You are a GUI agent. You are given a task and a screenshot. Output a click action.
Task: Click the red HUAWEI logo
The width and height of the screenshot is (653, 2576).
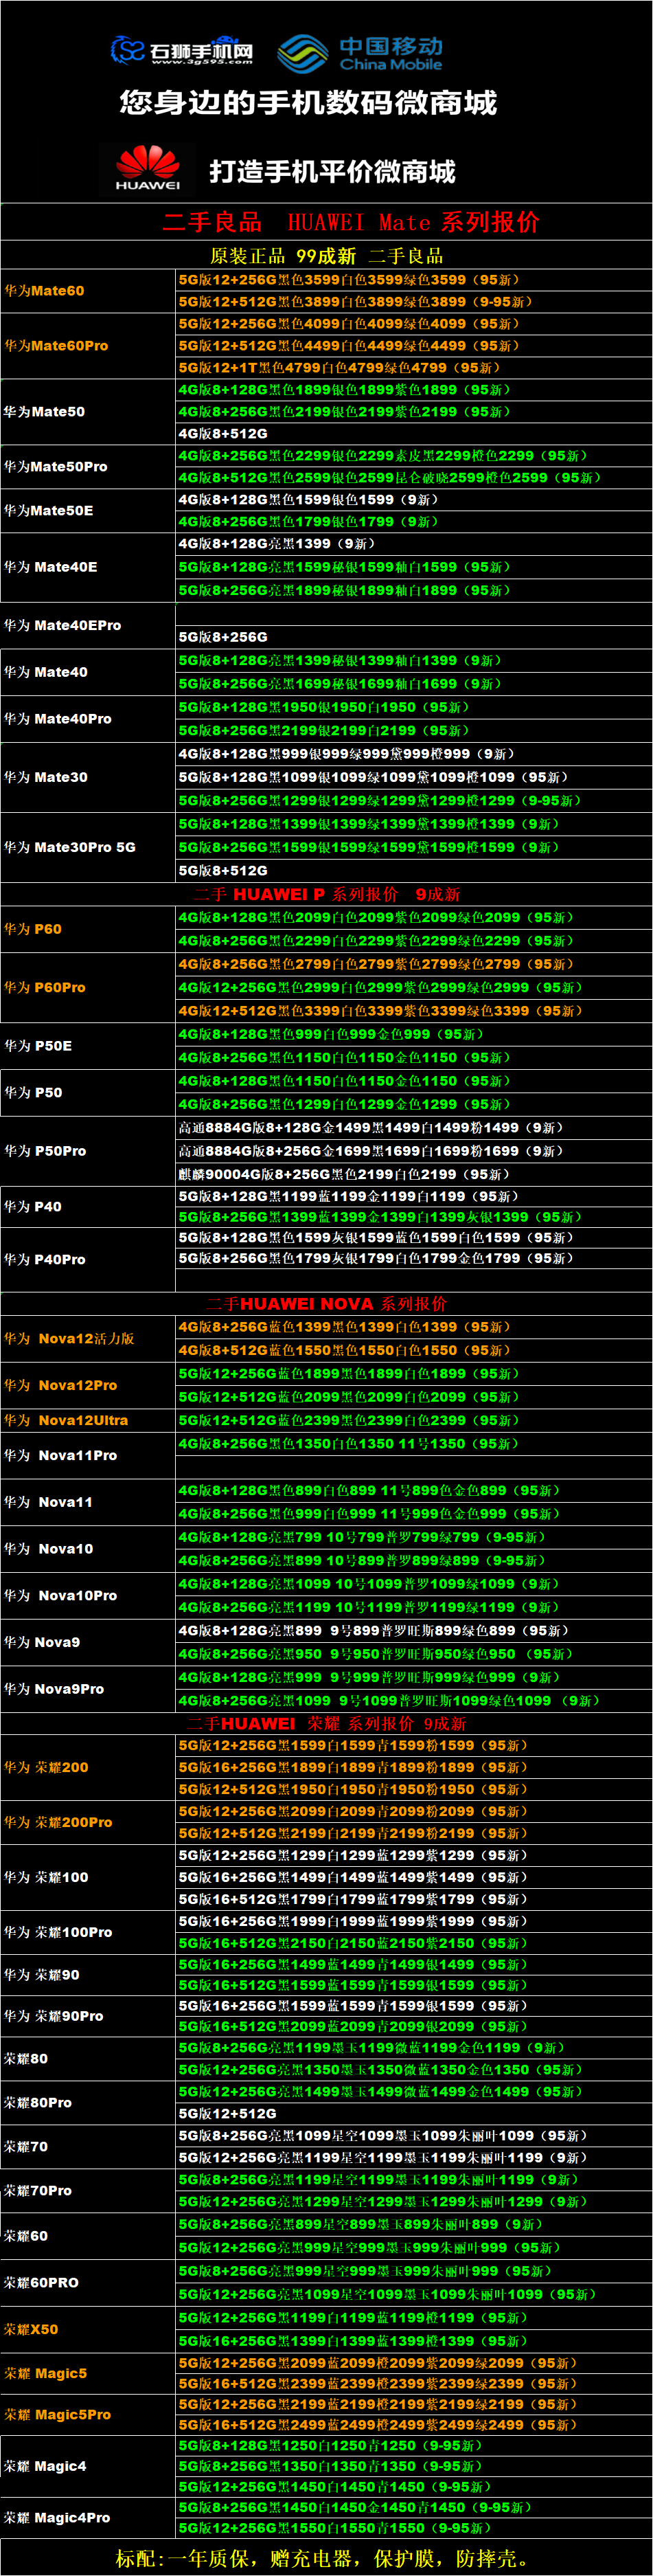coord(148,168)
